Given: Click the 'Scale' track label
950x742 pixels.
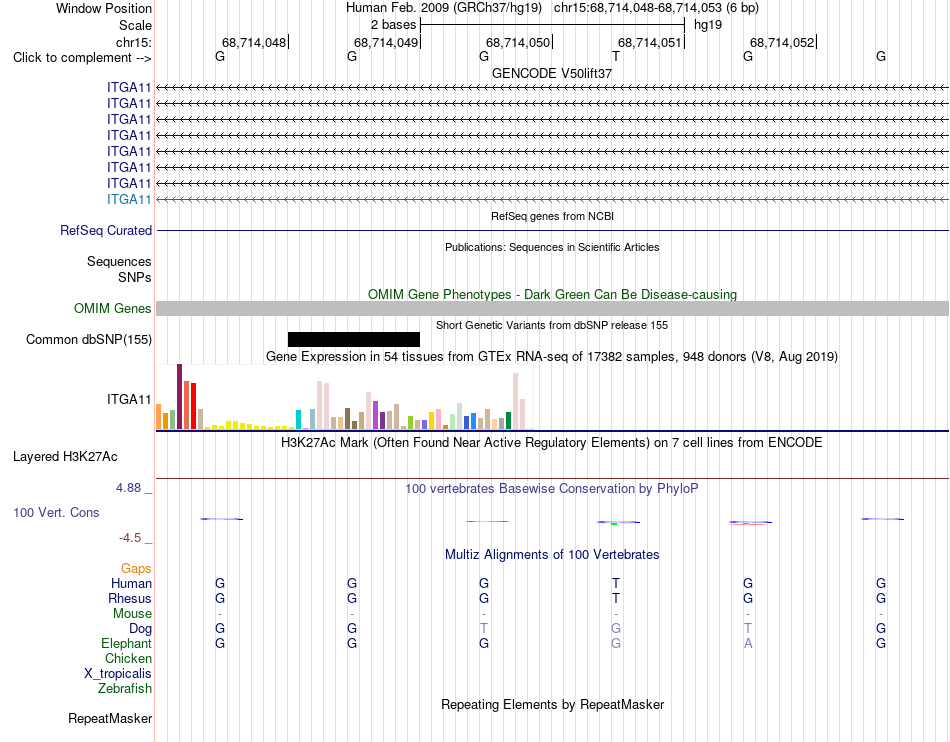Looking at the screenshot, I should coord(135,25).
